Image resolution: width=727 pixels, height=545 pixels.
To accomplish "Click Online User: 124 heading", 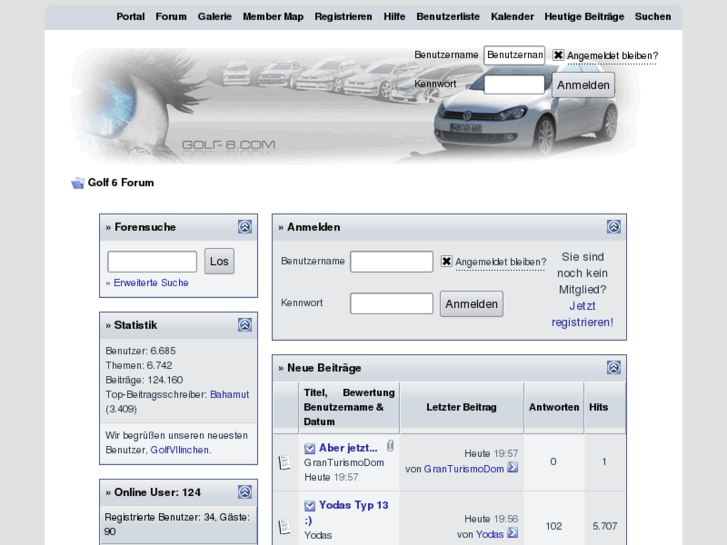I will 158,493.
